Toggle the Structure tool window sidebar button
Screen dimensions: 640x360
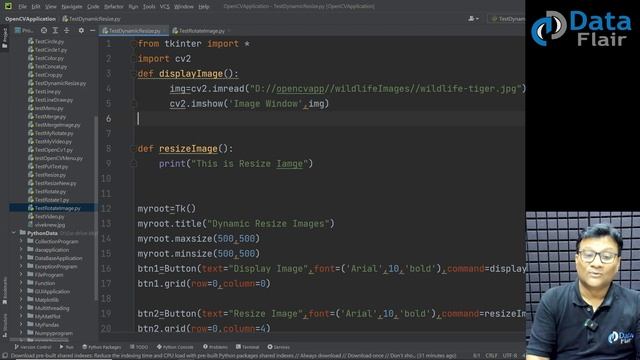(x=5, y=325)
